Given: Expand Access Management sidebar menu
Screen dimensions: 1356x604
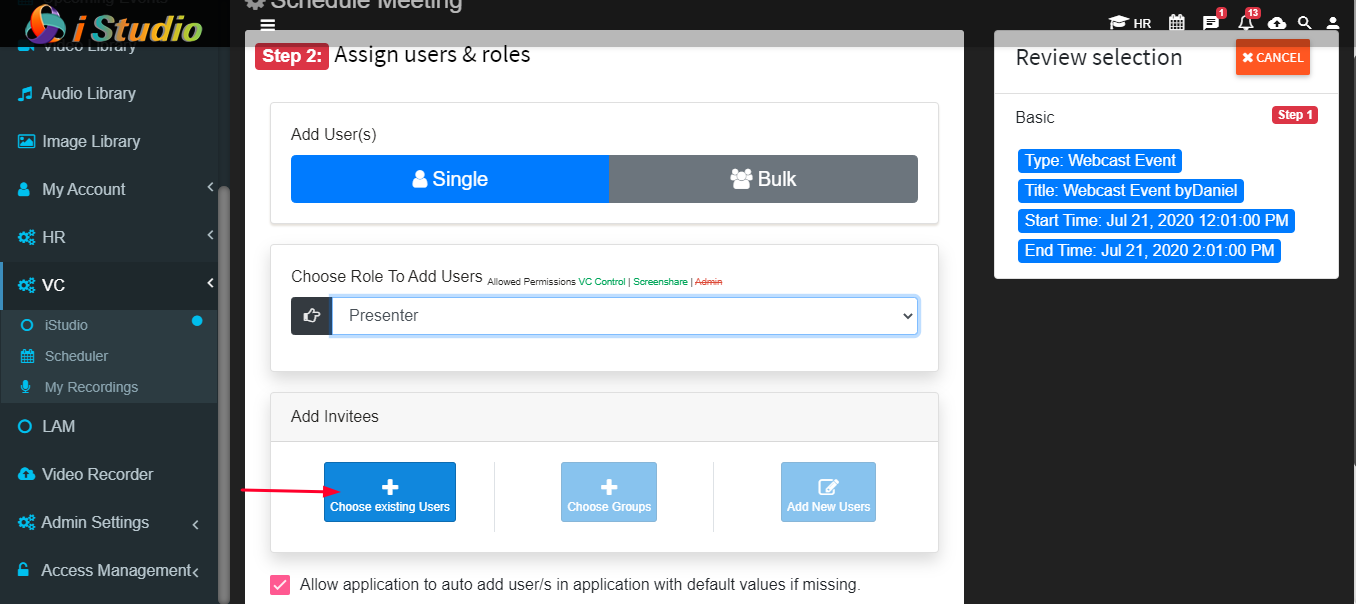Looking at the screenshot, I should click(x=108, y=570).
